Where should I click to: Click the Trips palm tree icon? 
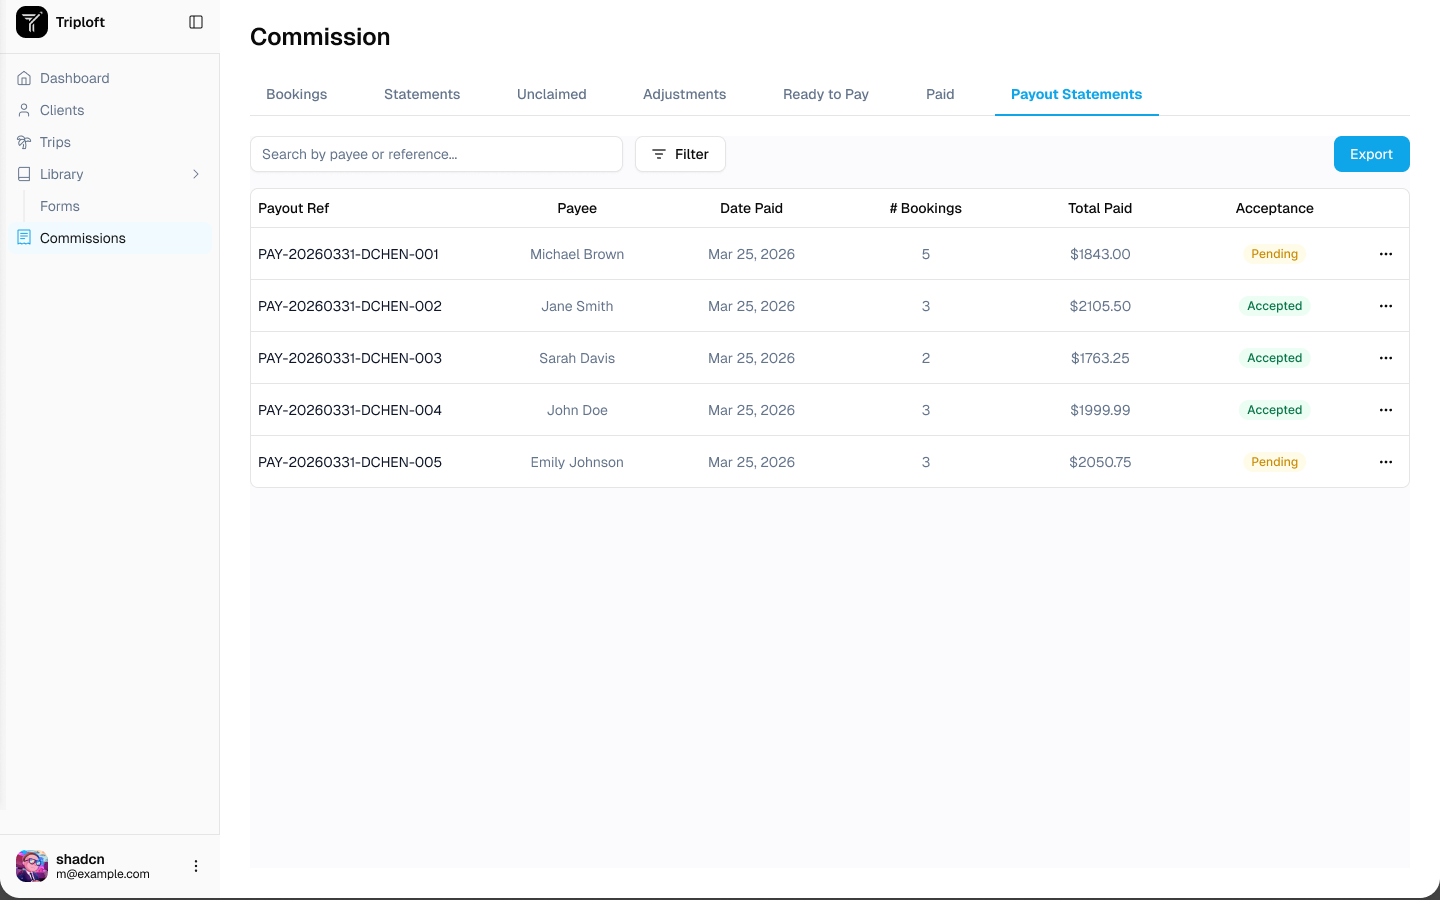click(x=24, y=142)
